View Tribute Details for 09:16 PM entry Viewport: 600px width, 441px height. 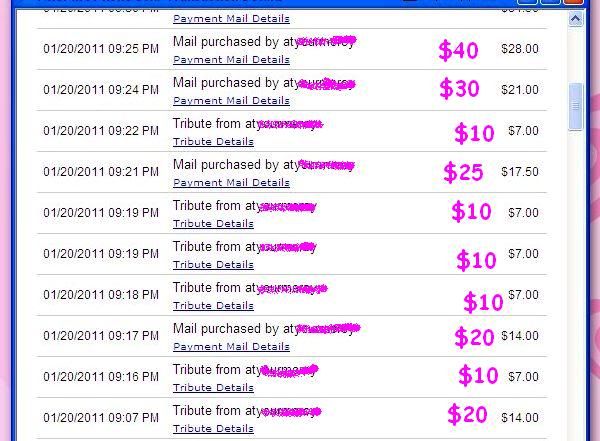click(x=213, y=387)
